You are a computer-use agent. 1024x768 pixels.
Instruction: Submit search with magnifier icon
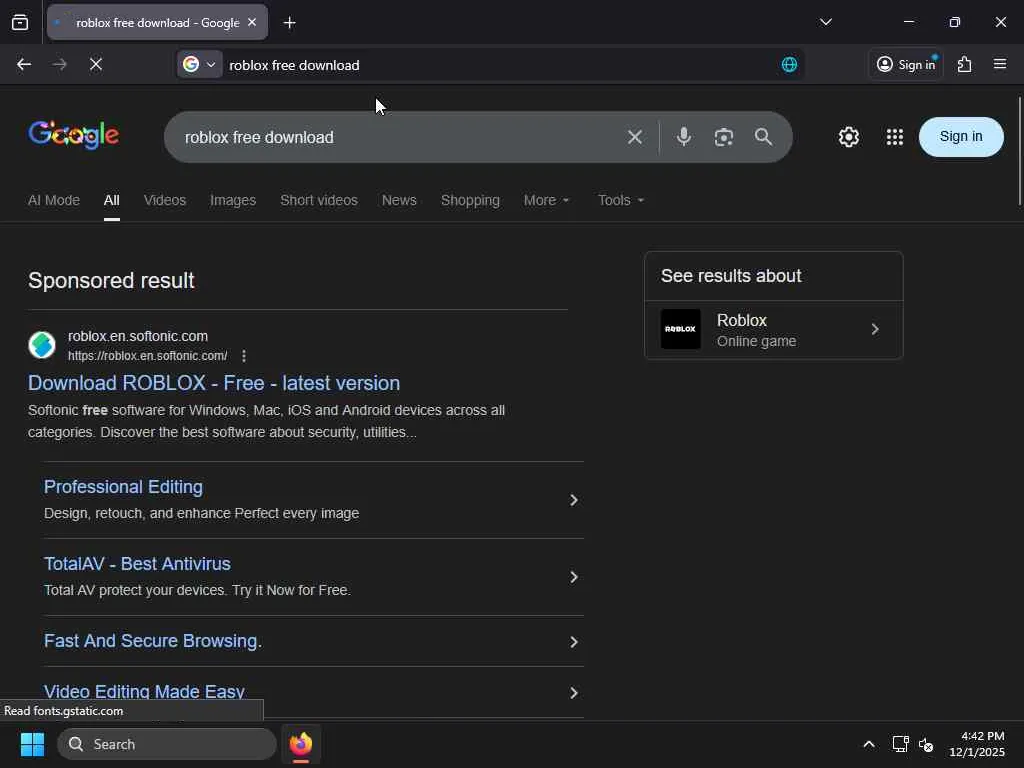pos(763,136)
